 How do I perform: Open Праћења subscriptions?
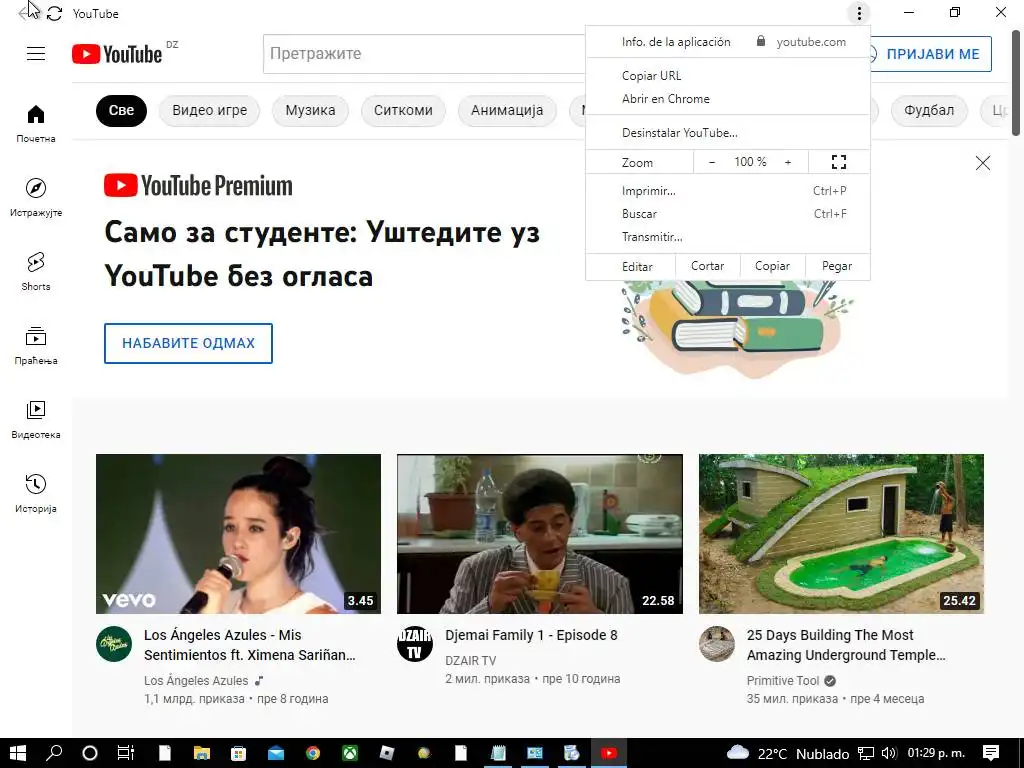point(36,345)
